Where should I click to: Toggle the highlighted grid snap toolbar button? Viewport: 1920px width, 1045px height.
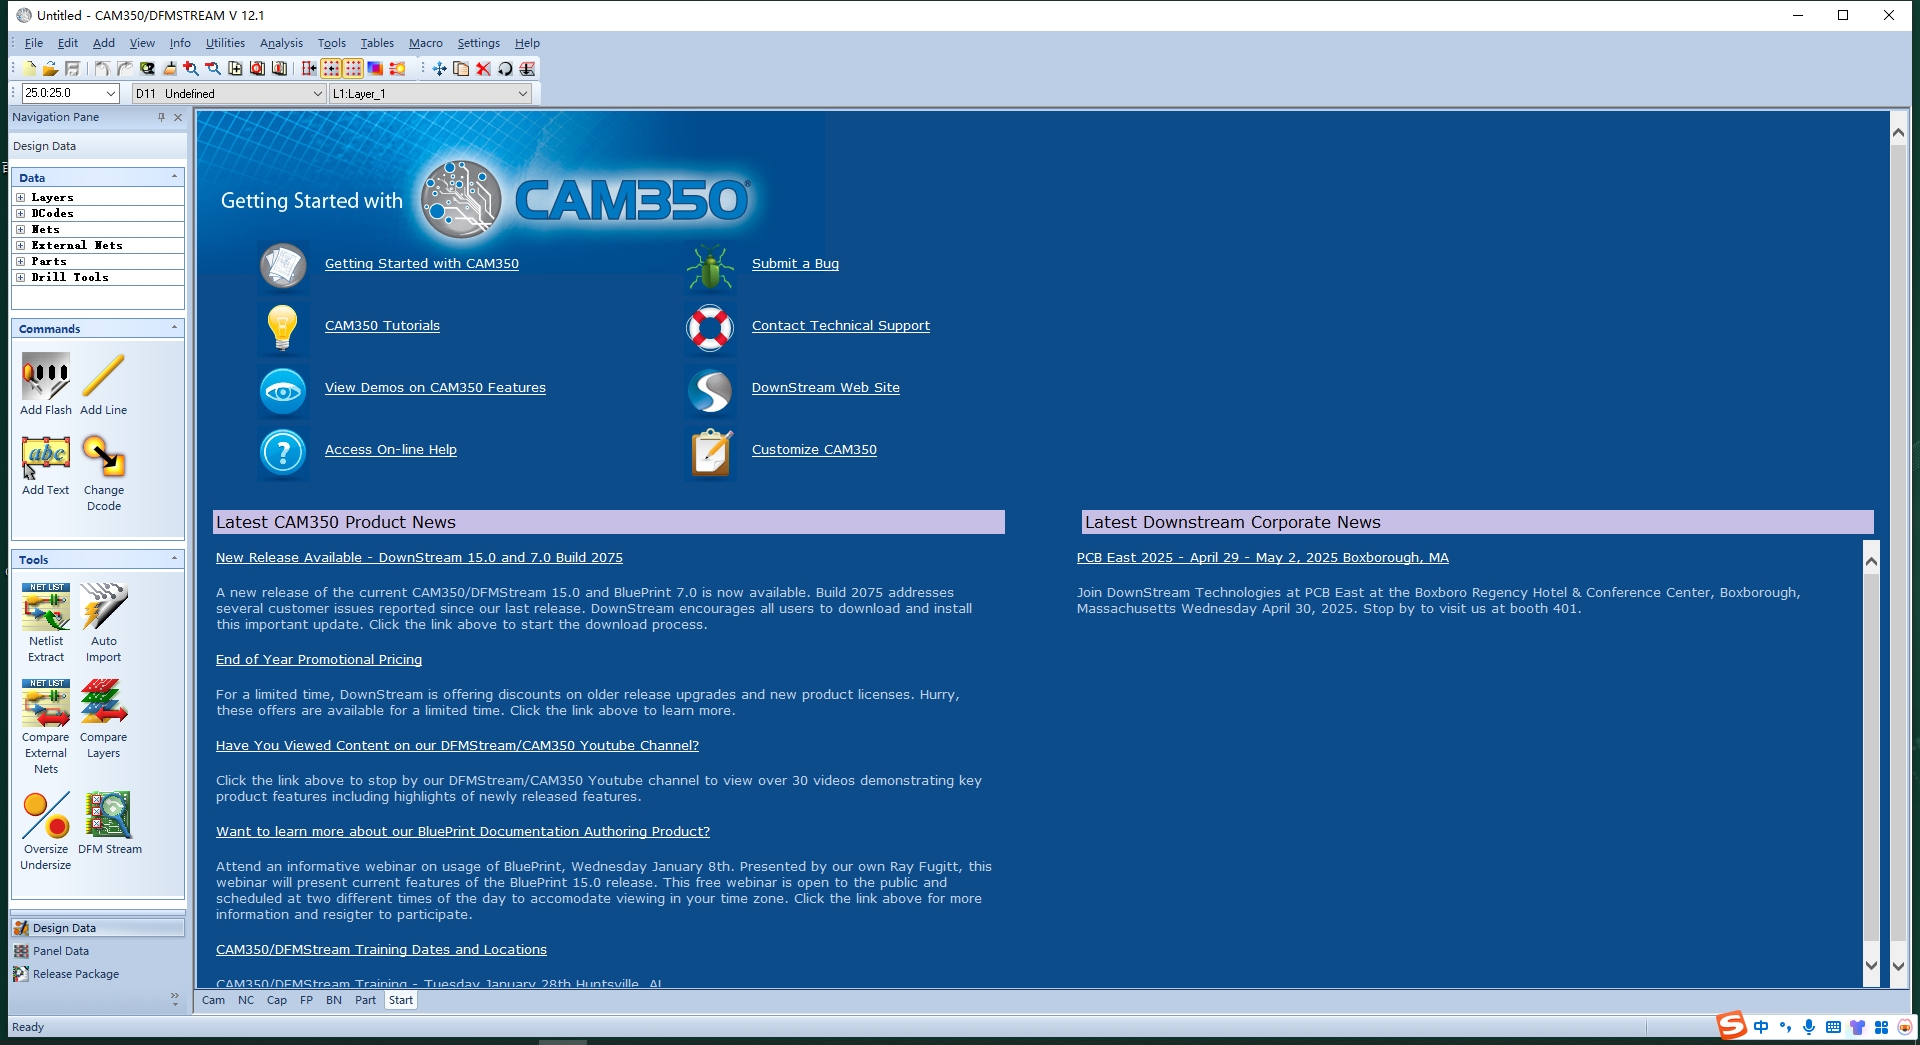331,68
